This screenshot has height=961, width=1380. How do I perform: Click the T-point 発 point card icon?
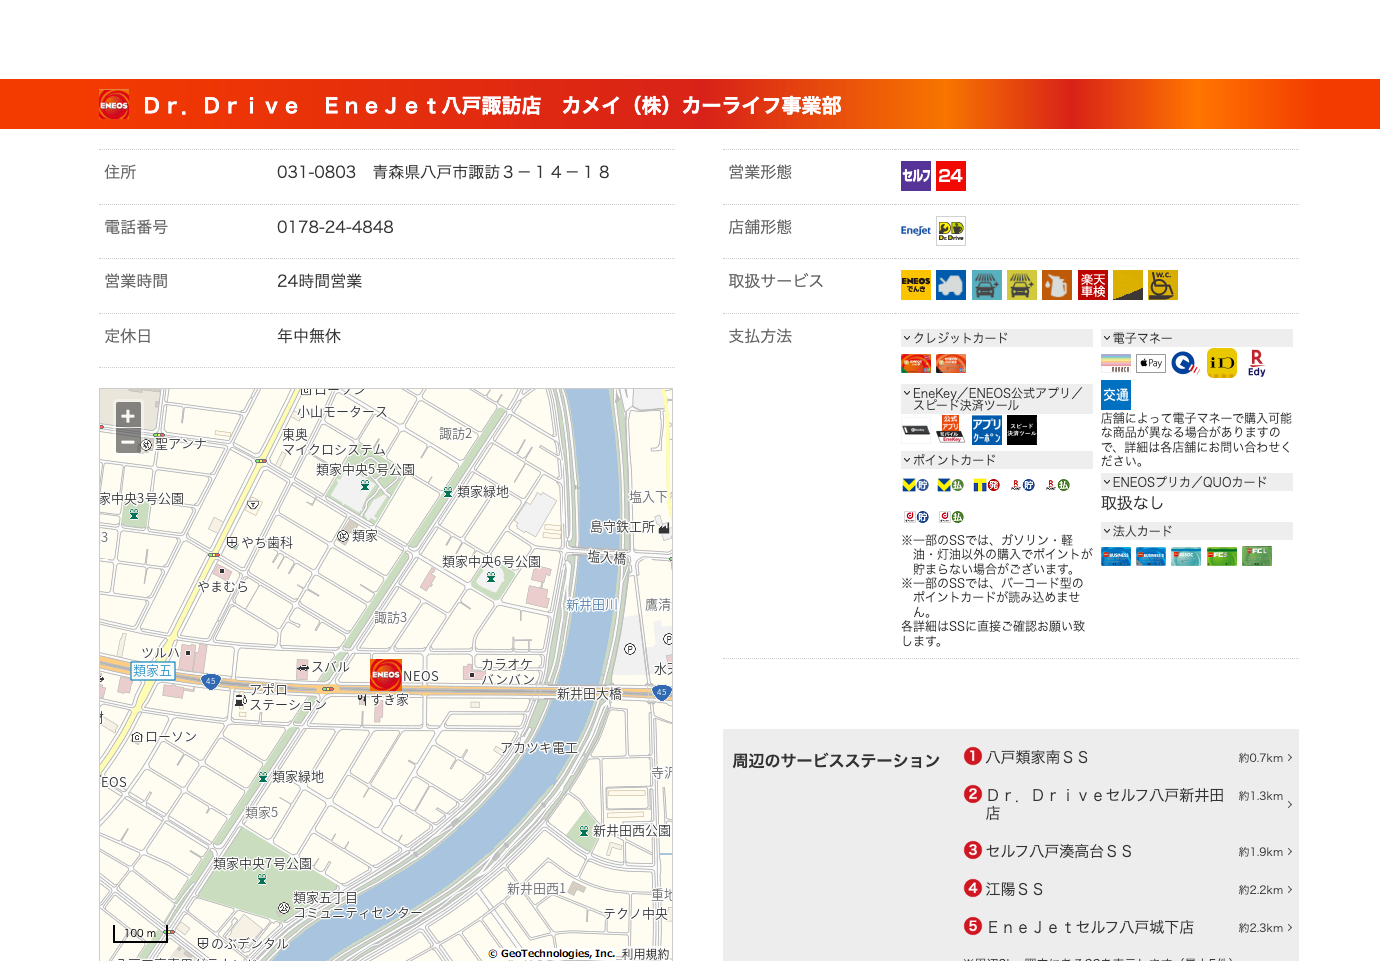986,485
